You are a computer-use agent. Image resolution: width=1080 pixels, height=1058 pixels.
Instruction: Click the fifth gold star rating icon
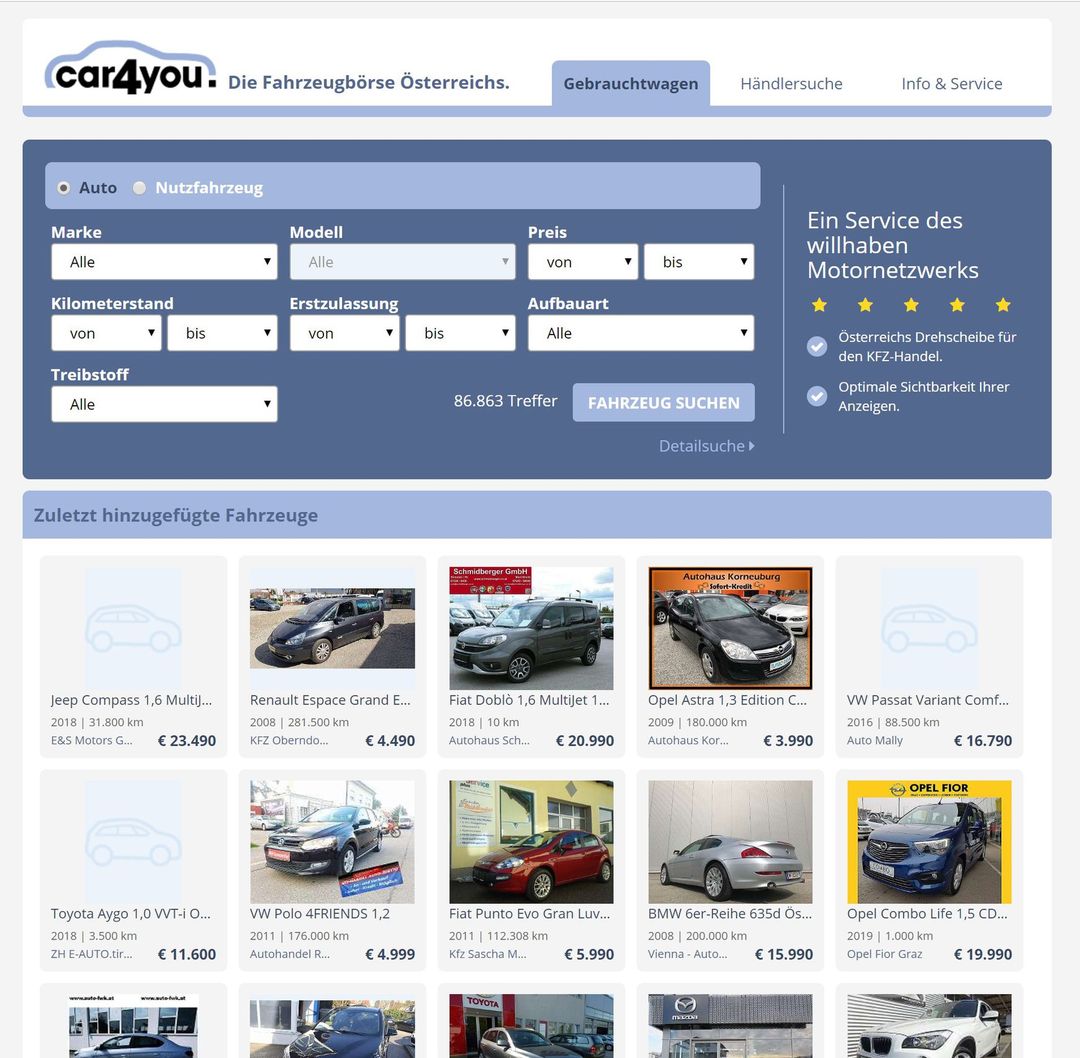[1003, 305]
